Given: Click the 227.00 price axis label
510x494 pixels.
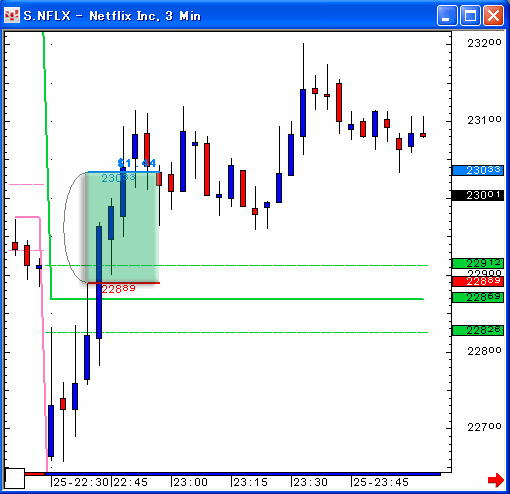Looking at the screenshot, I should [484, 427].
